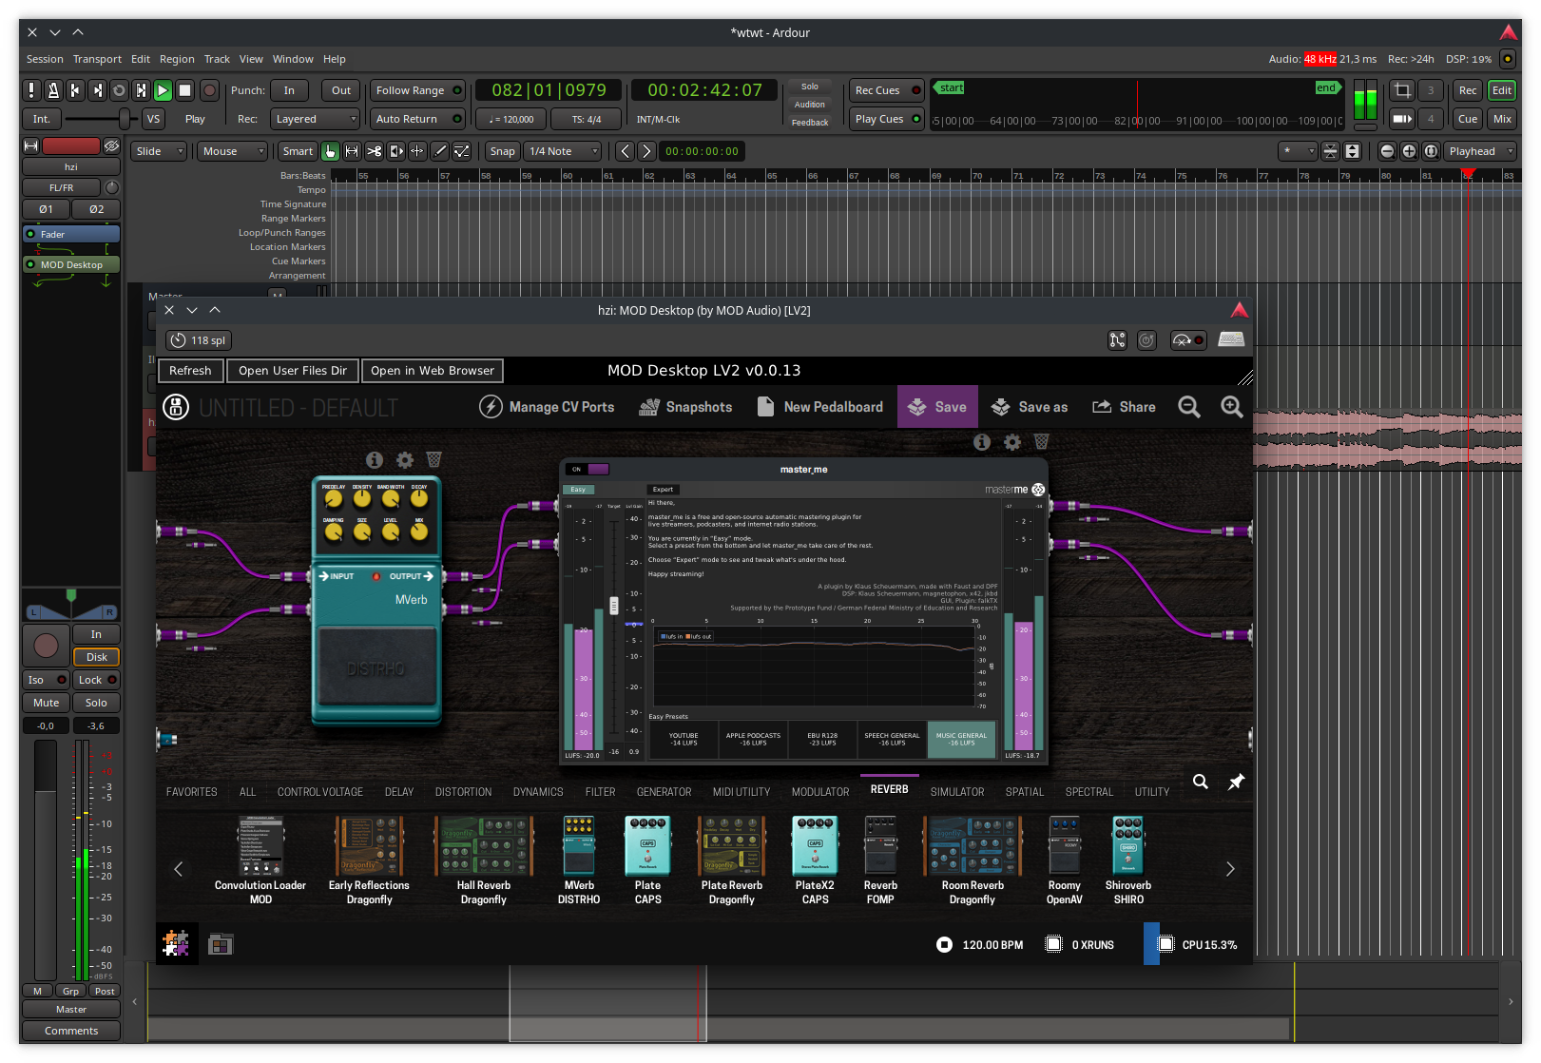Select the DYNAMICS plugin category tab
The height and width of the screenshot is (1063, 1541).
pos(538,792)
